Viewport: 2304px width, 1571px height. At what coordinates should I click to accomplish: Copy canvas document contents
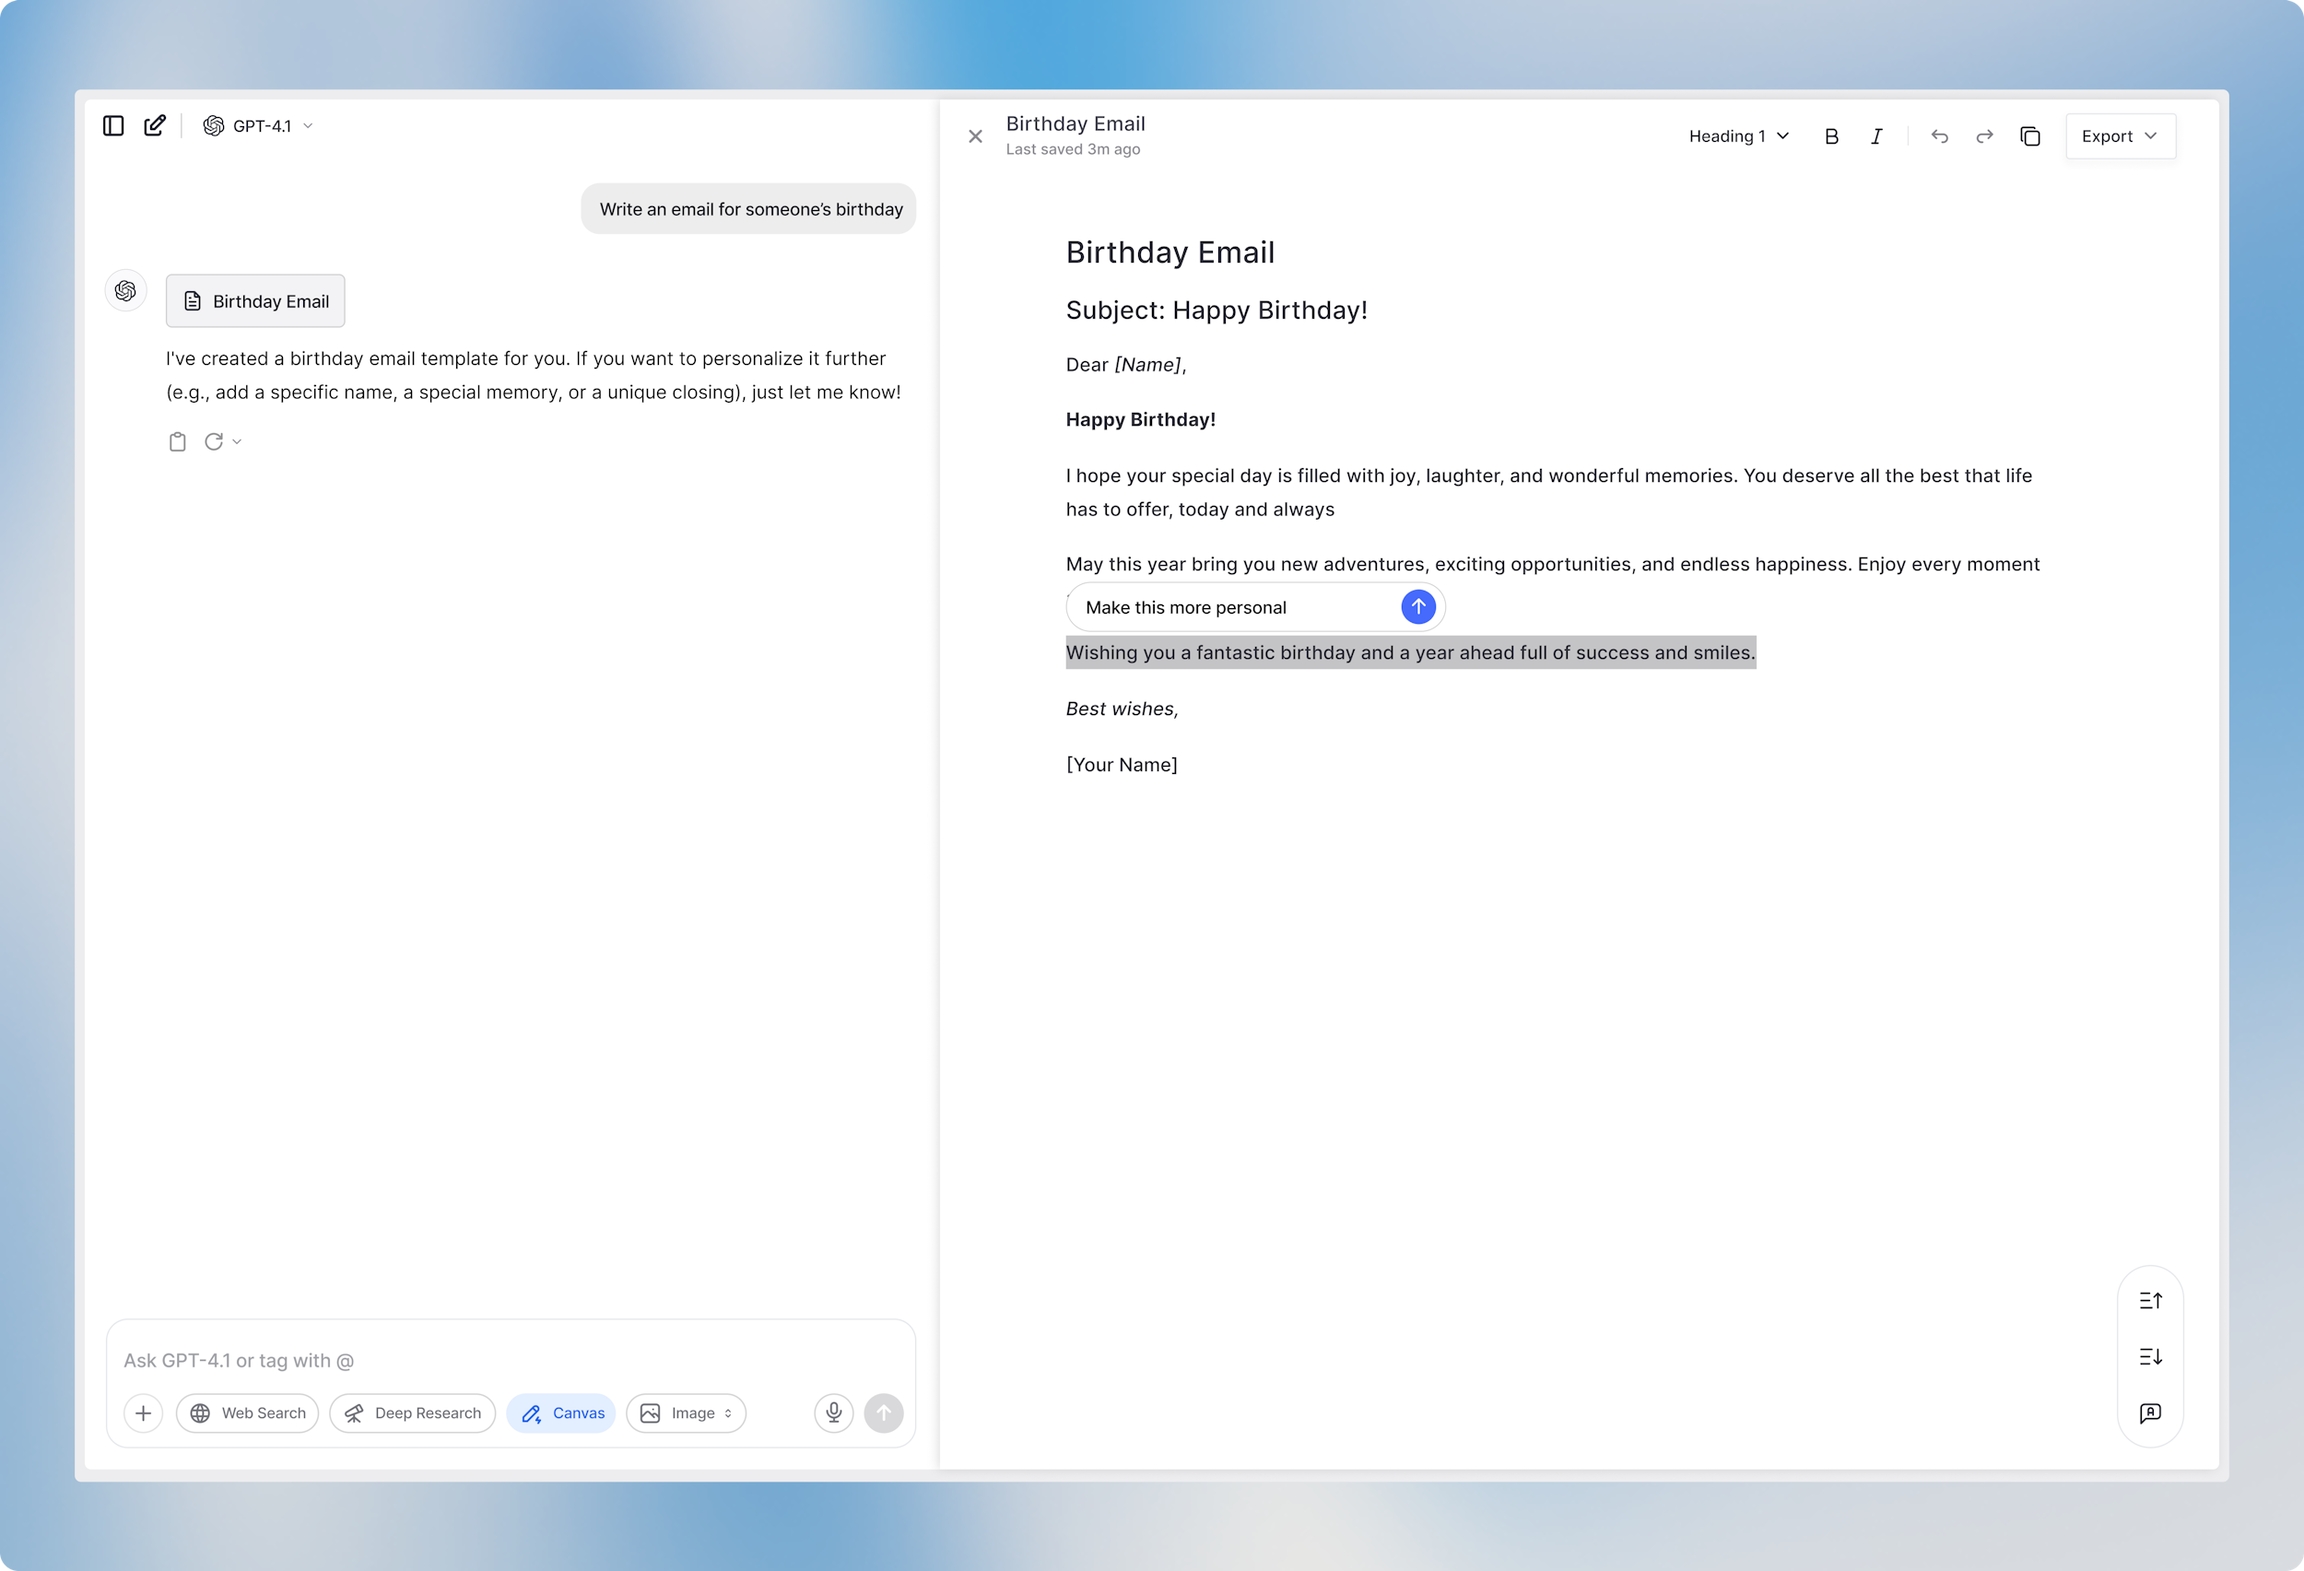tap(2029, 137)
